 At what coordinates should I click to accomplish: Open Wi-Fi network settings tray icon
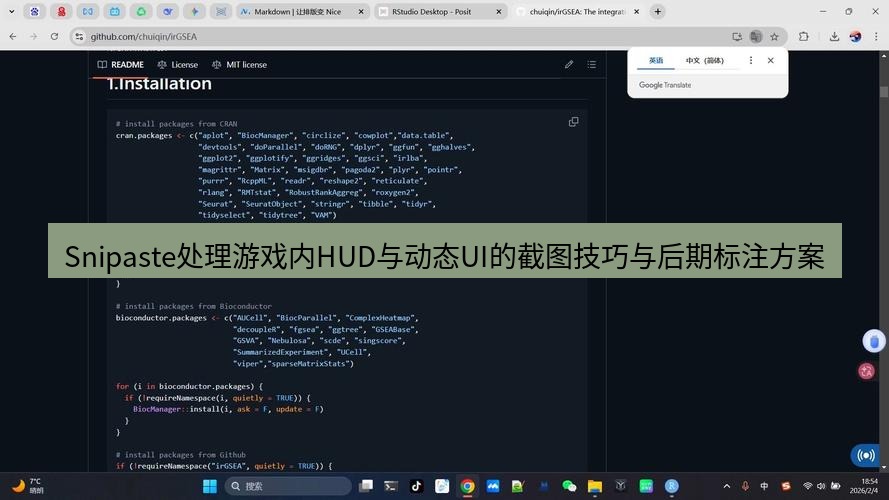(x=808, y=486)
